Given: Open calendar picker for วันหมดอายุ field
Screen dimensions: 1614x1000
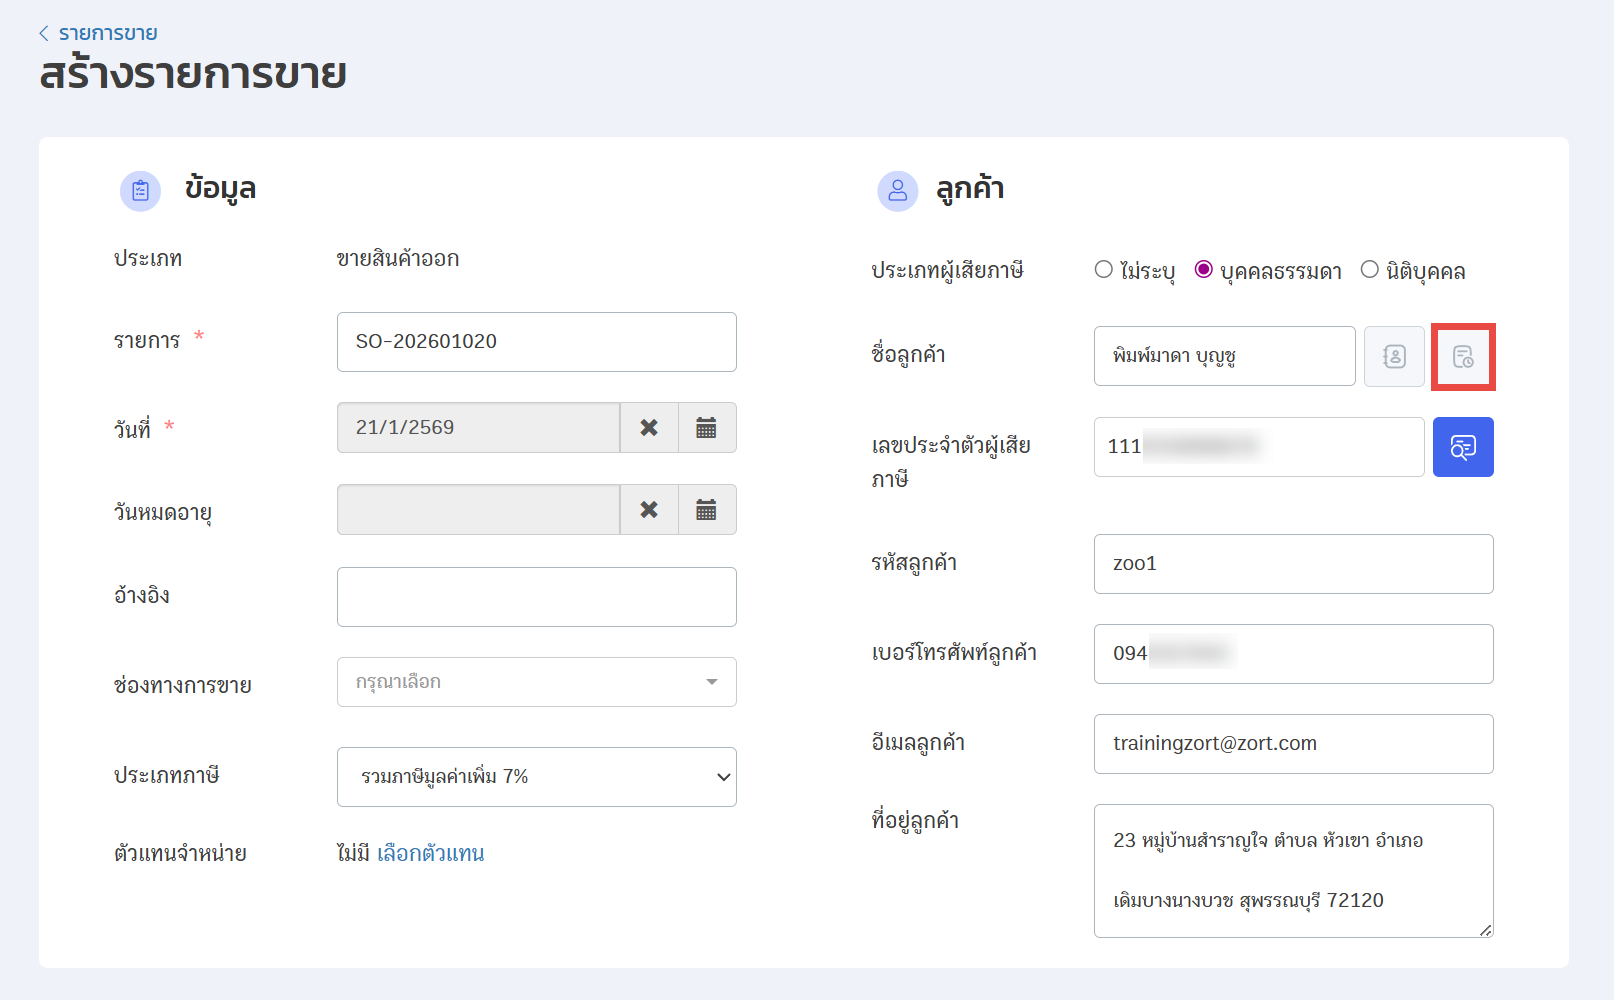Looking at the screenshot, I should (x=706, y=510).
